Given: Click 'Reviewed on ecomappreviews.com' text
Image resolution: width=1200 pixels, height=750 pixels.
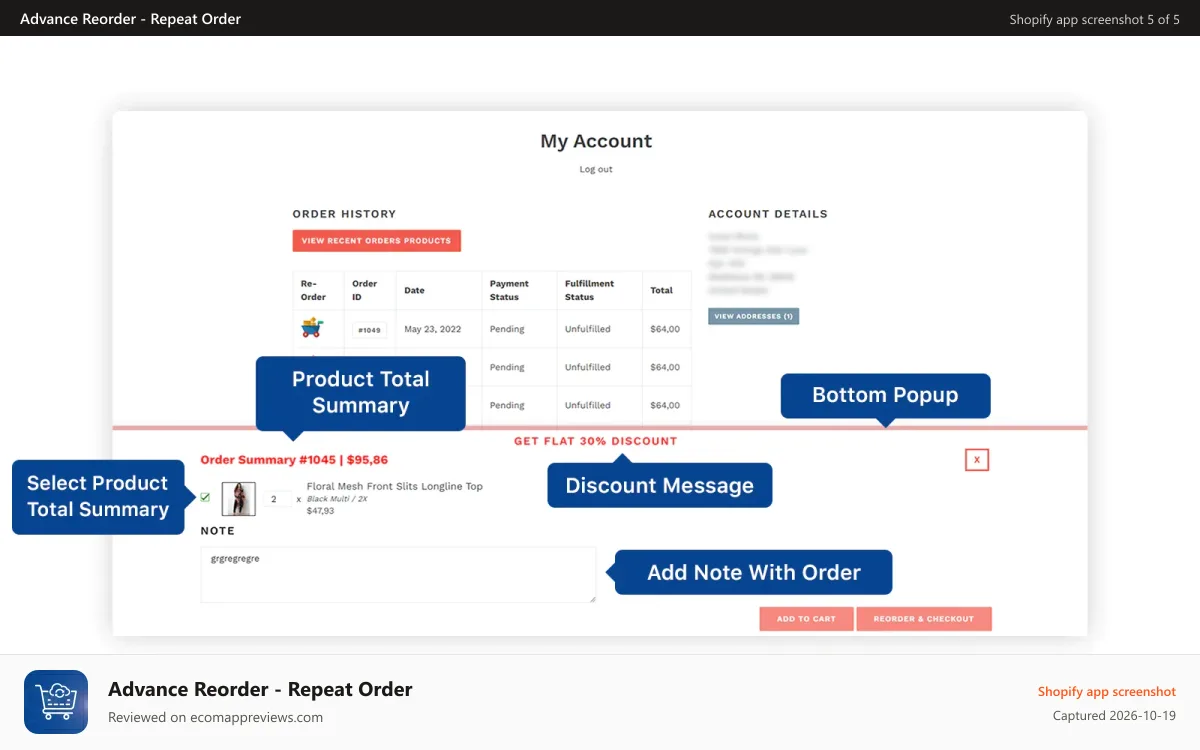Looking at the screenshot, I should (x=215, y=717).
